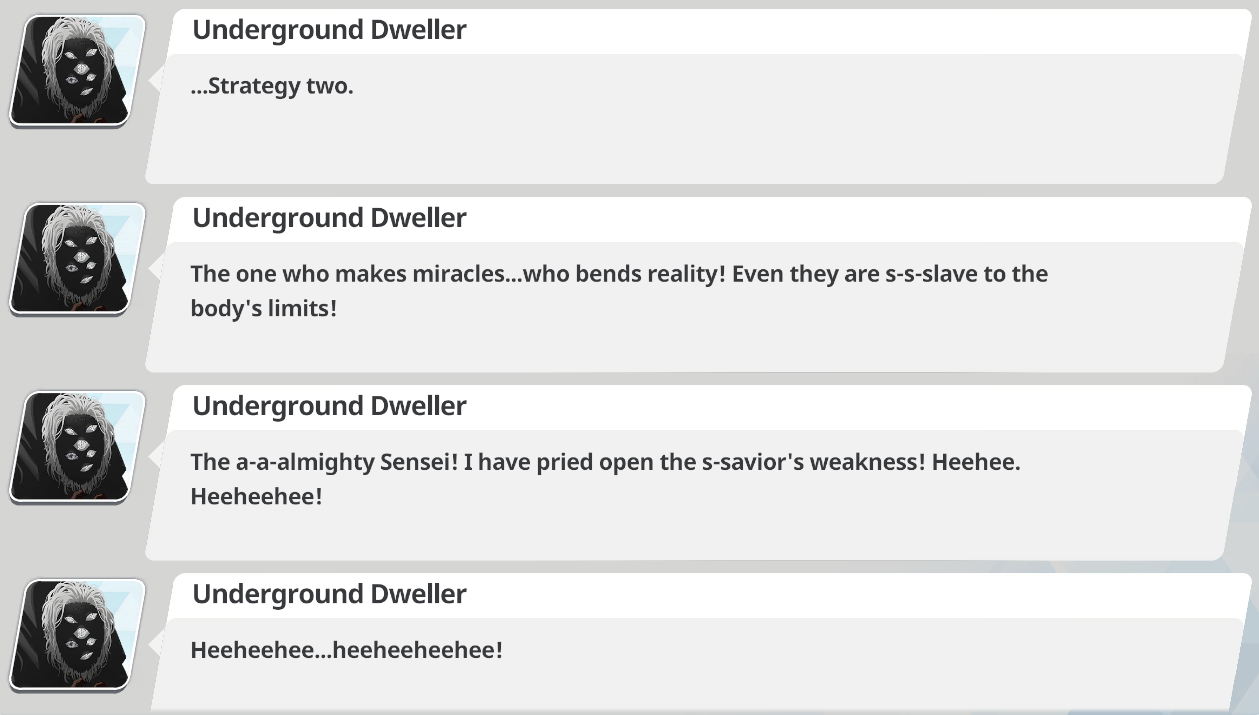Click the words 's-s-slave to the' in the second message
Image resolution: width=1259 pixels, height=715 pixels.
click(x=967, y=274)
